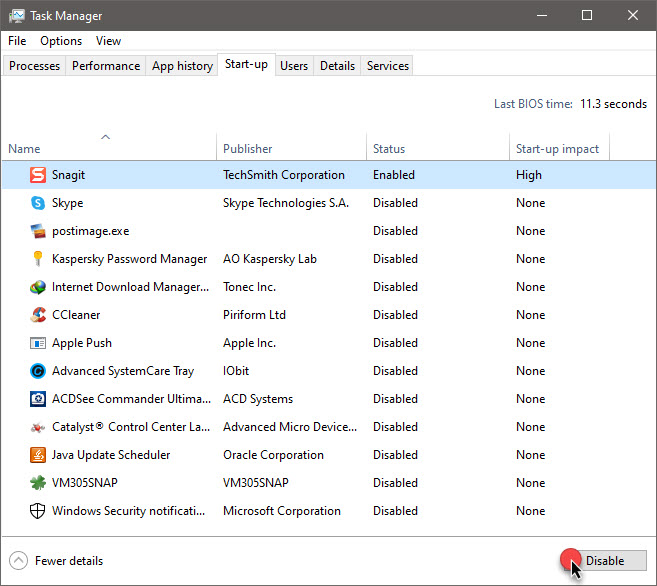Select the Internet Download Manager icon
Image resolution: width=657 pixels, height=586 pixels.
(x=38, y=287)
